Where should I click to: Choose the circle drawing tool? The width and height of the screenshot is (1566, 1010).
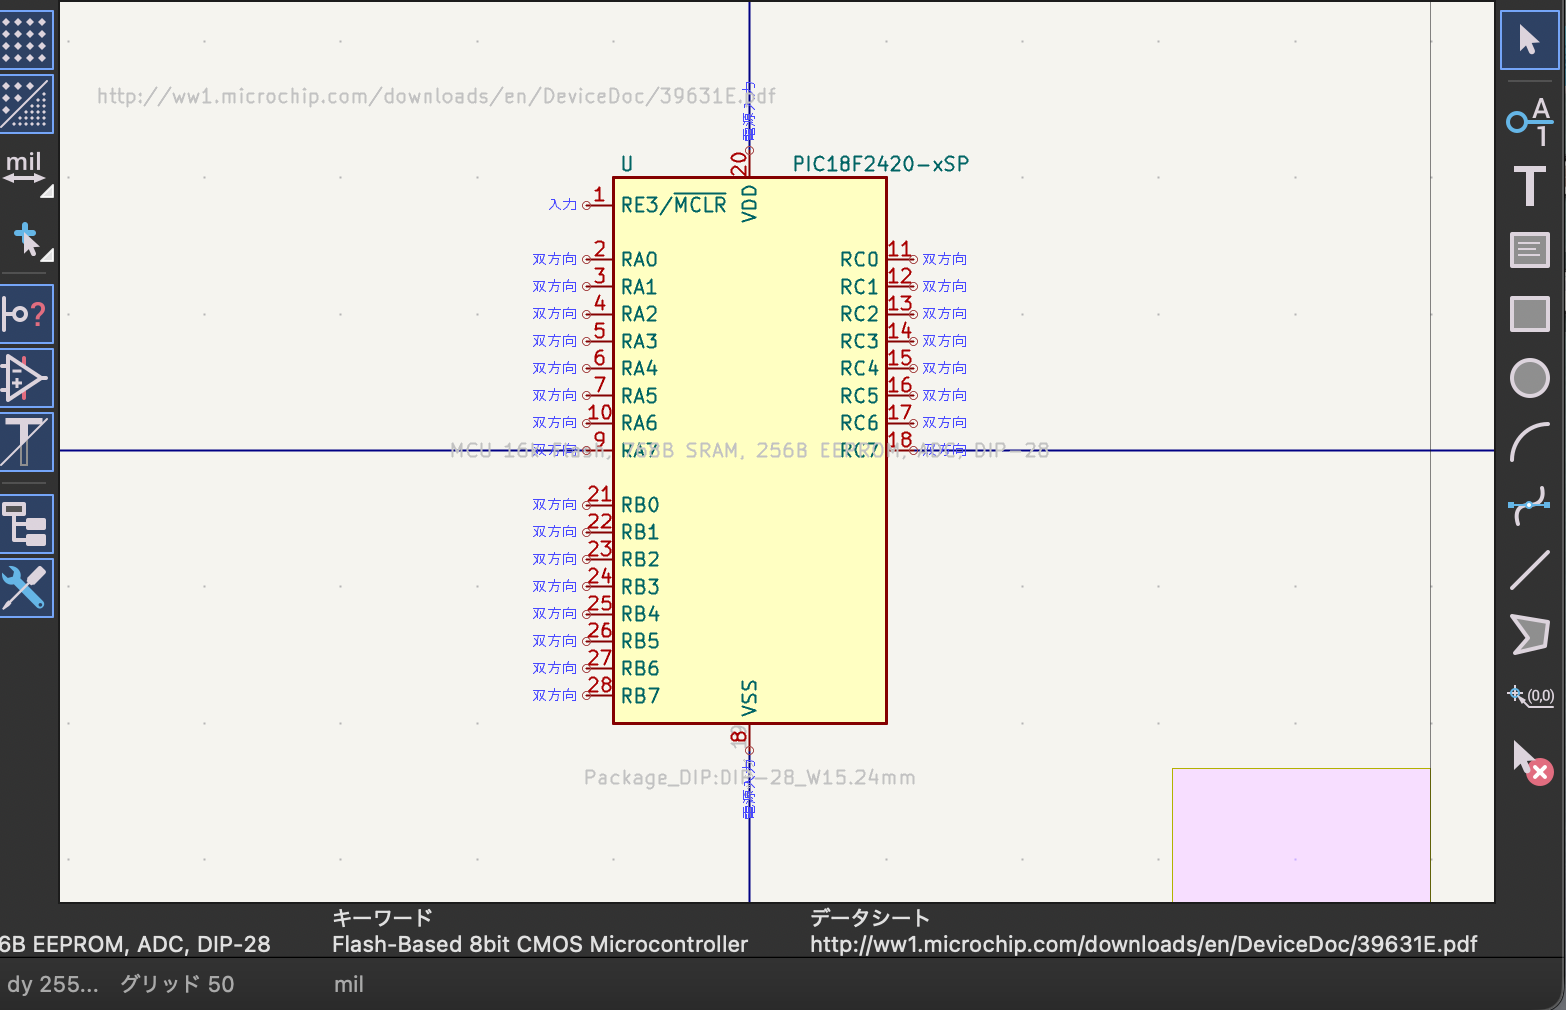[x=1529, y=378]
